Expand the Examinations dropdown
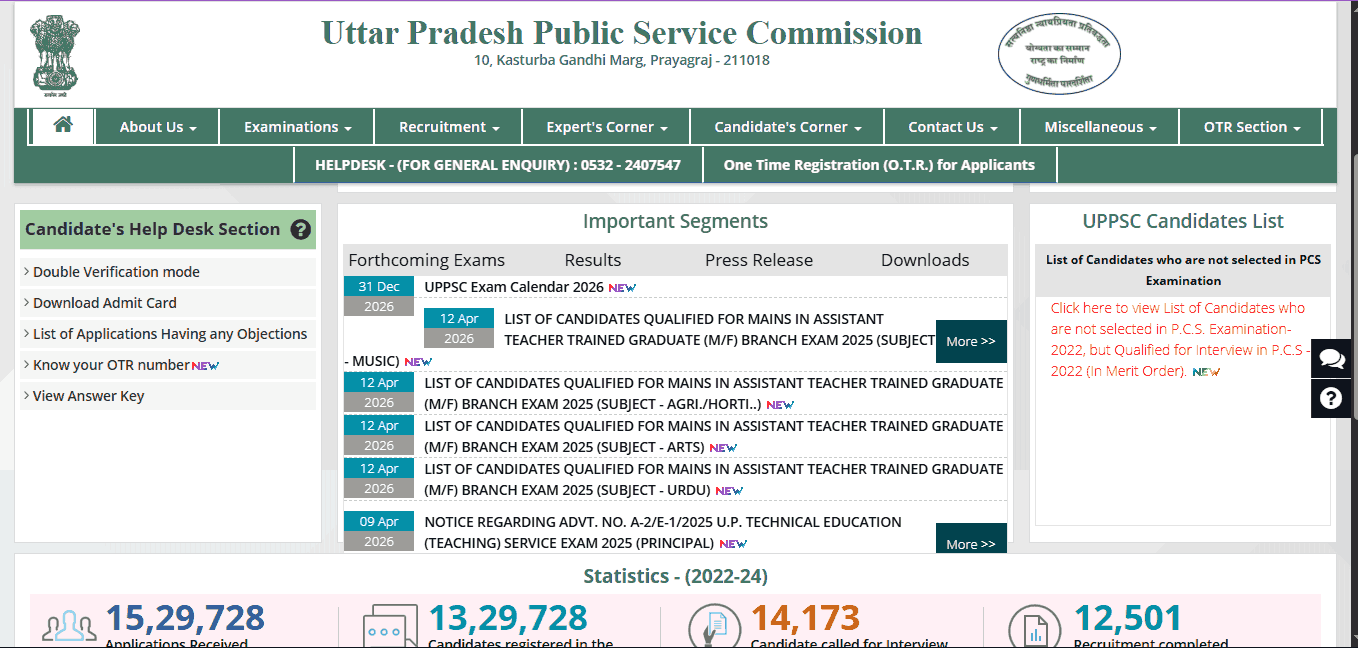 point(296,126)
